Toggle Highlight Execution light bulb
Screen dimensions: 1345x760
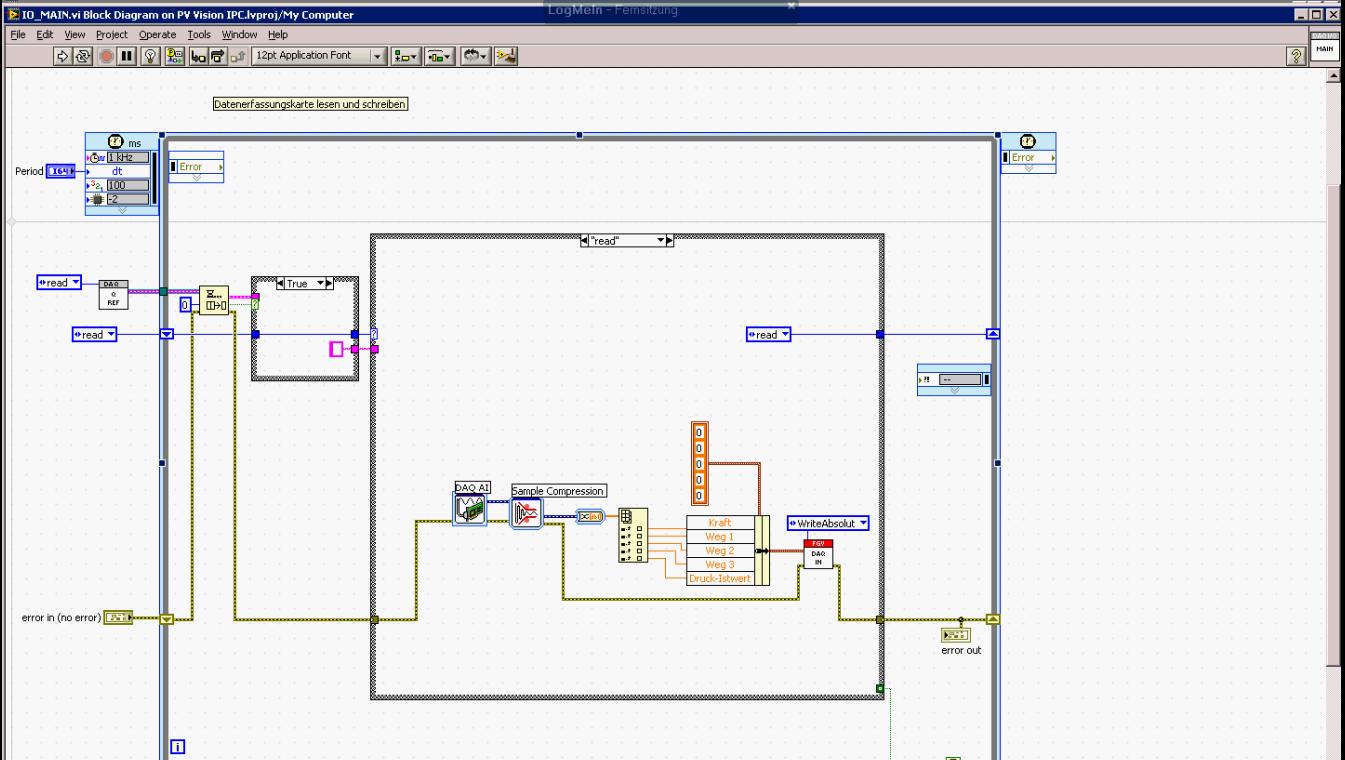pos(150,56)
